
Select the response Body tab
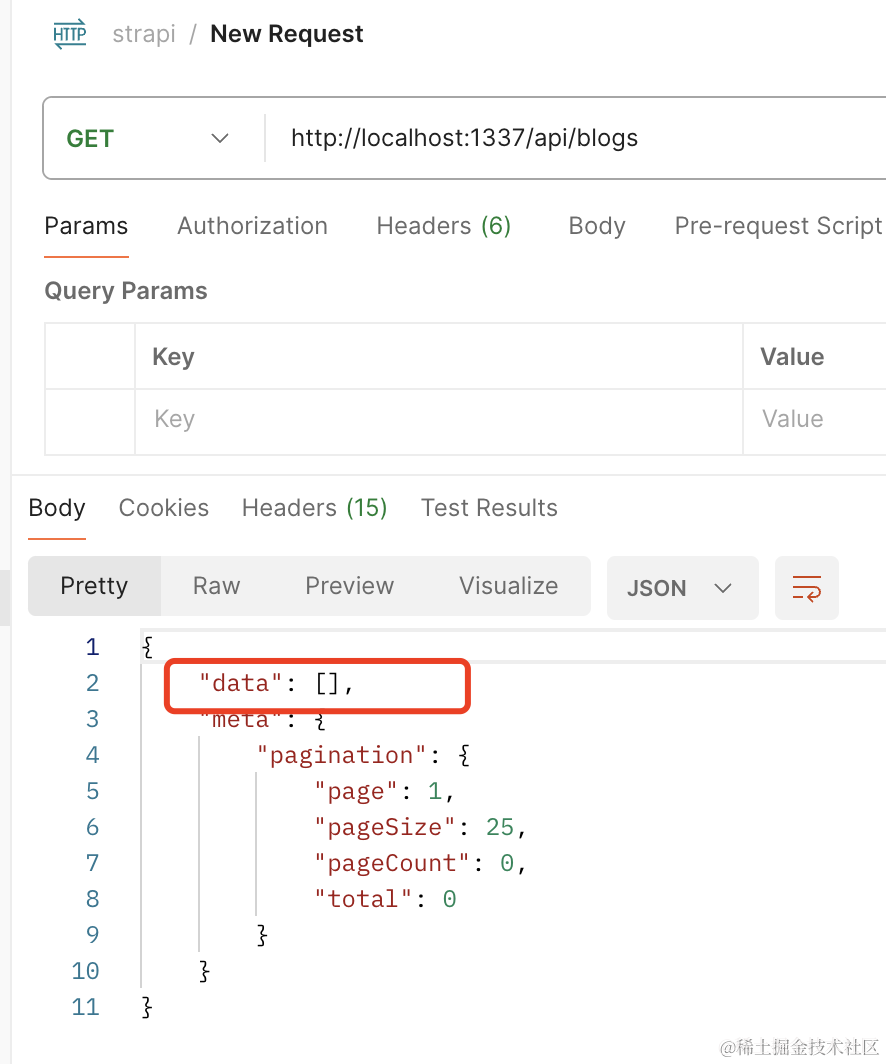pyautogui.click(x=57, y=508)
